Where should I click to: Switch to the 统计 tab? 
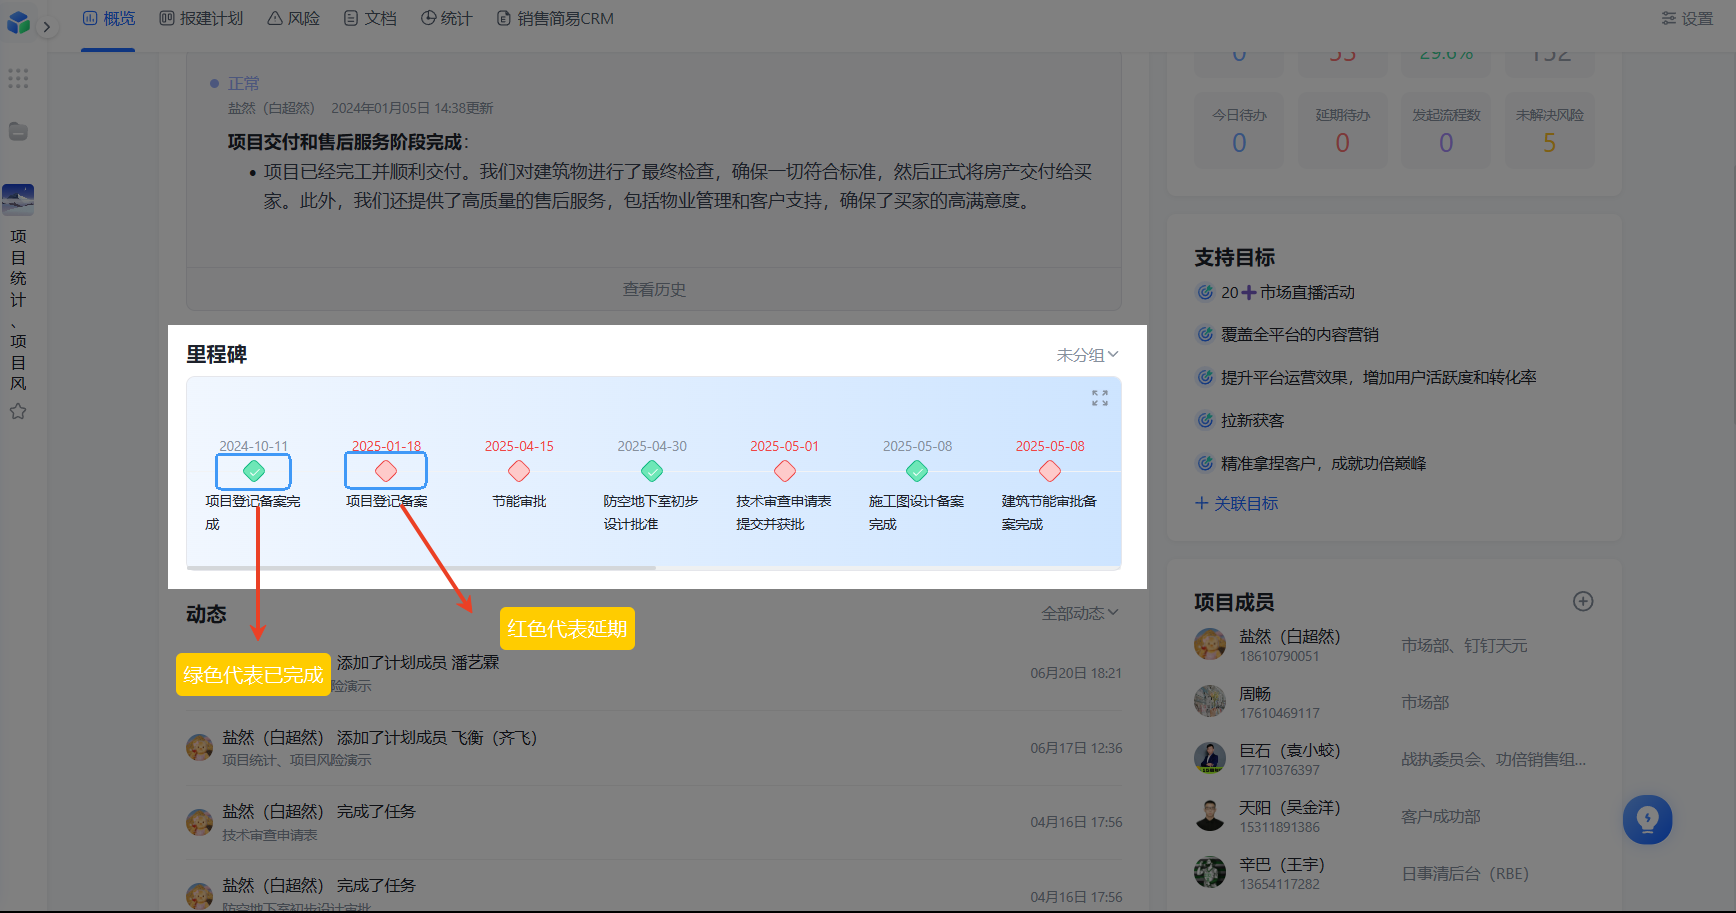(446, 18)
